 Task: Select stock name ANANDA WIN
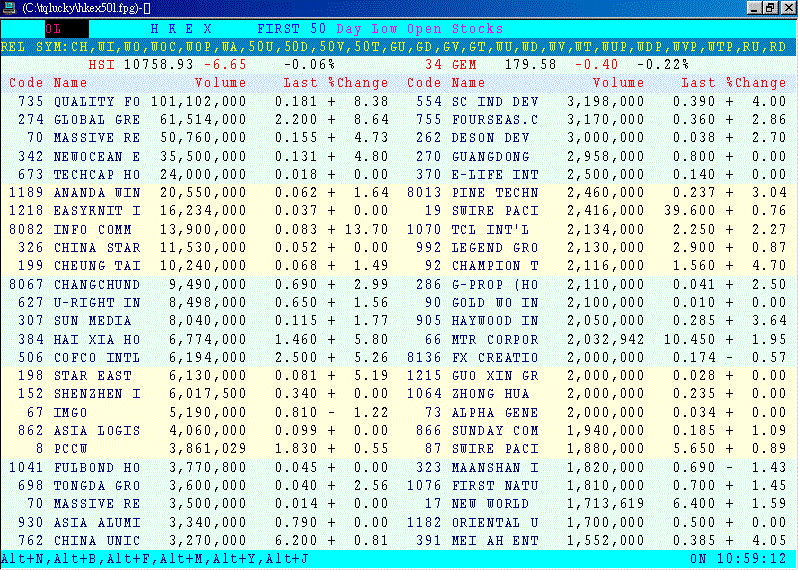pyautogui.click(x=97, y=193)
